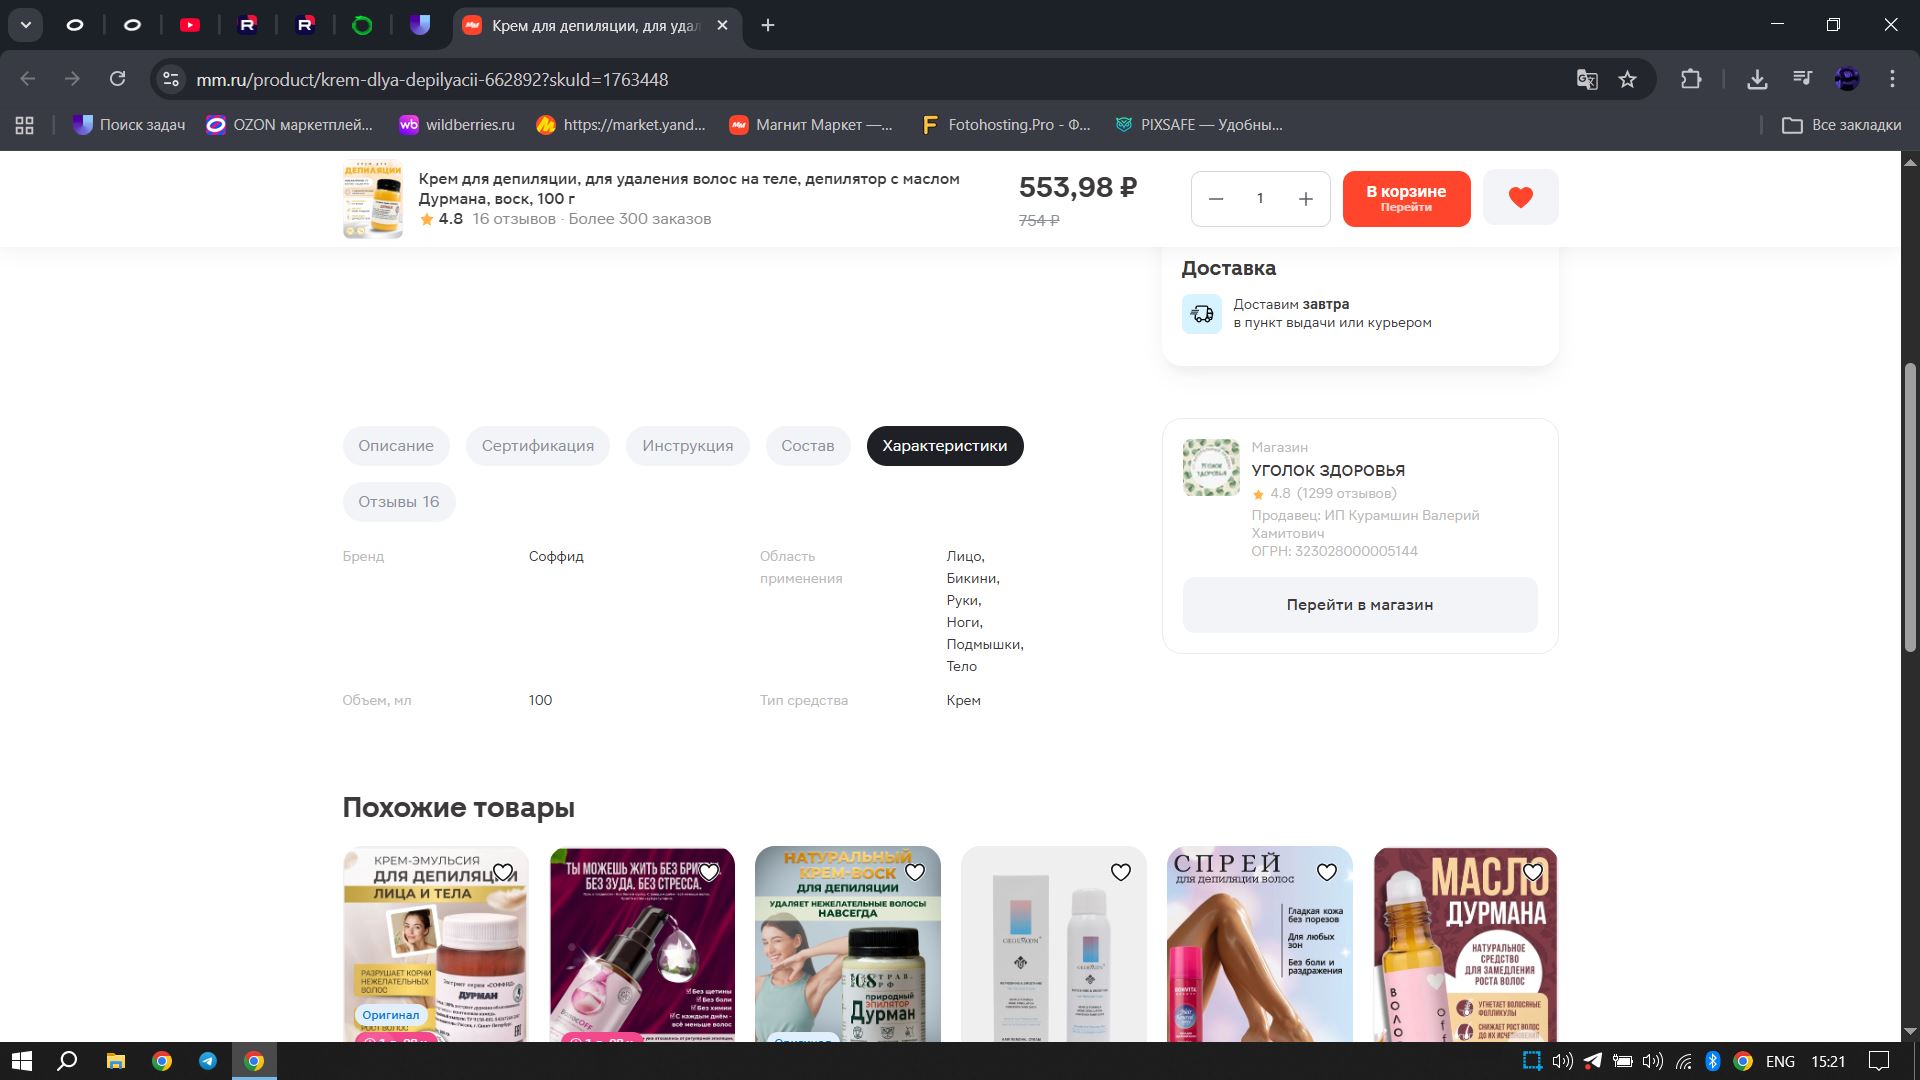Remove product from favorites with red heart
1920x1080 pixels.
tap(1520, 198)
